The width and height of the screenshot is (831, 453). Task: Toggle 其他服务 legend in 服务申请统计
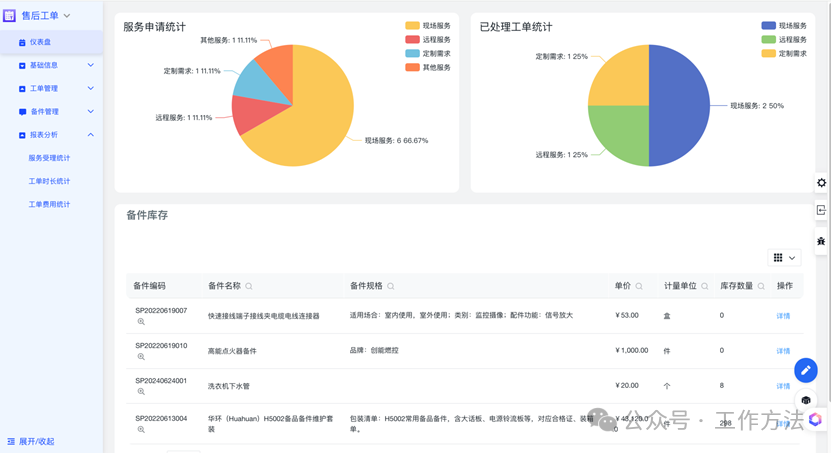(428, 67)
